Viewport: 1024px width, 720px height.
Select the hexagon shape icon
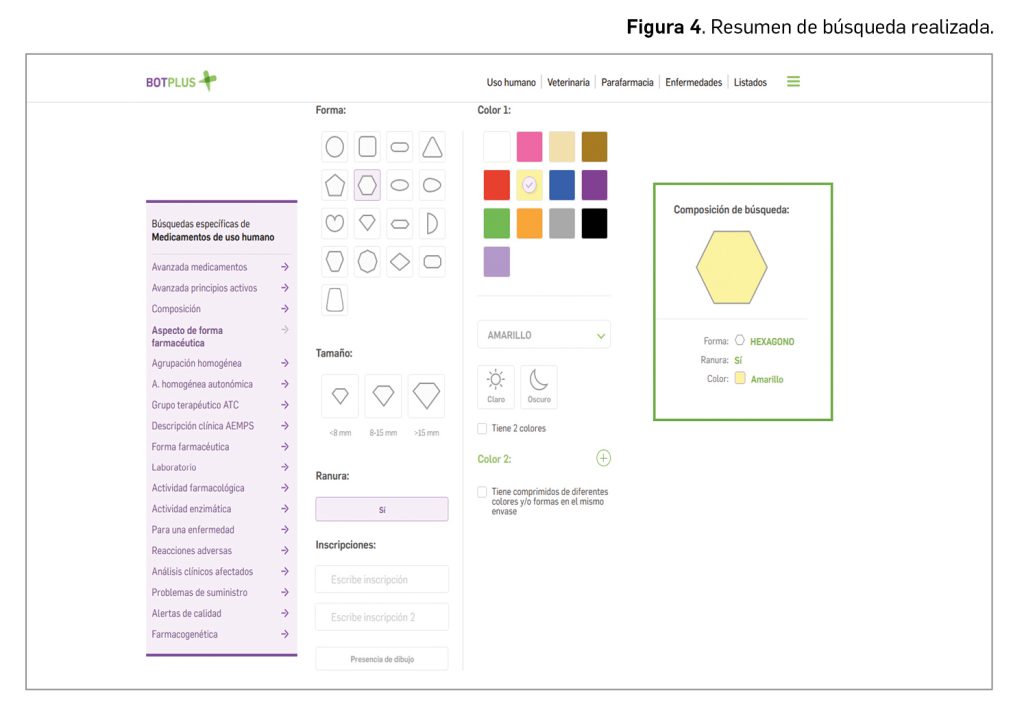[367, 185]
